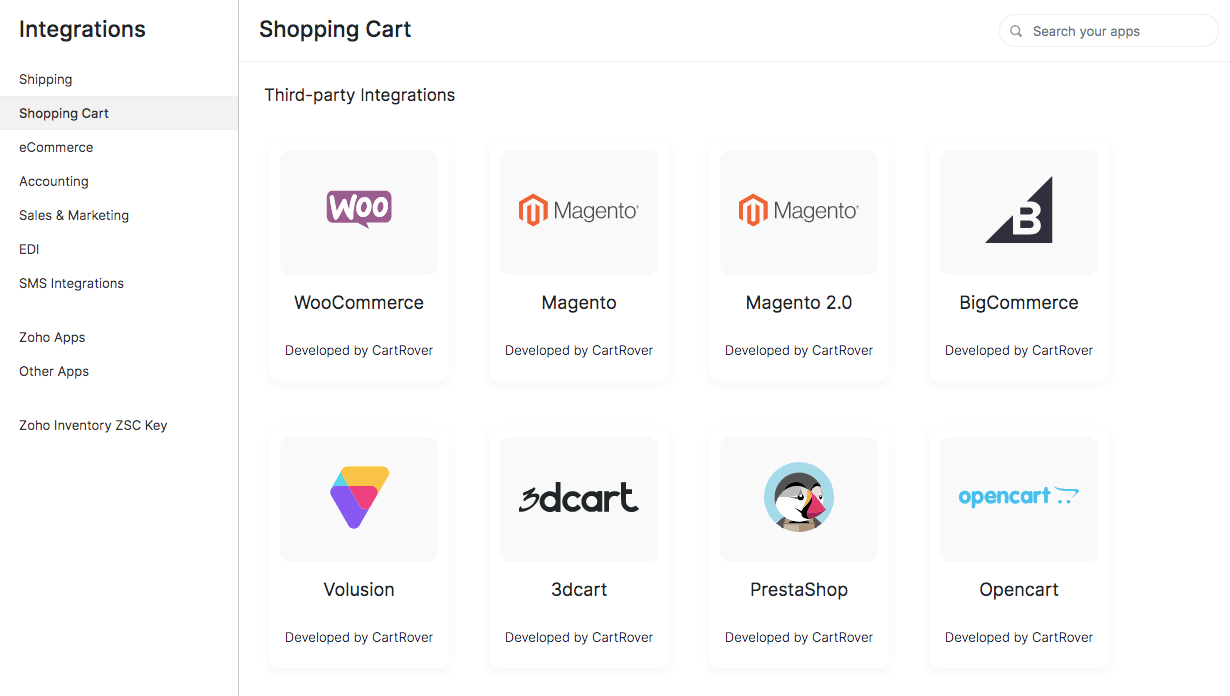Select the Magento integration logo
This screenshot has width=1230, height=696.
tap(578, 212)
